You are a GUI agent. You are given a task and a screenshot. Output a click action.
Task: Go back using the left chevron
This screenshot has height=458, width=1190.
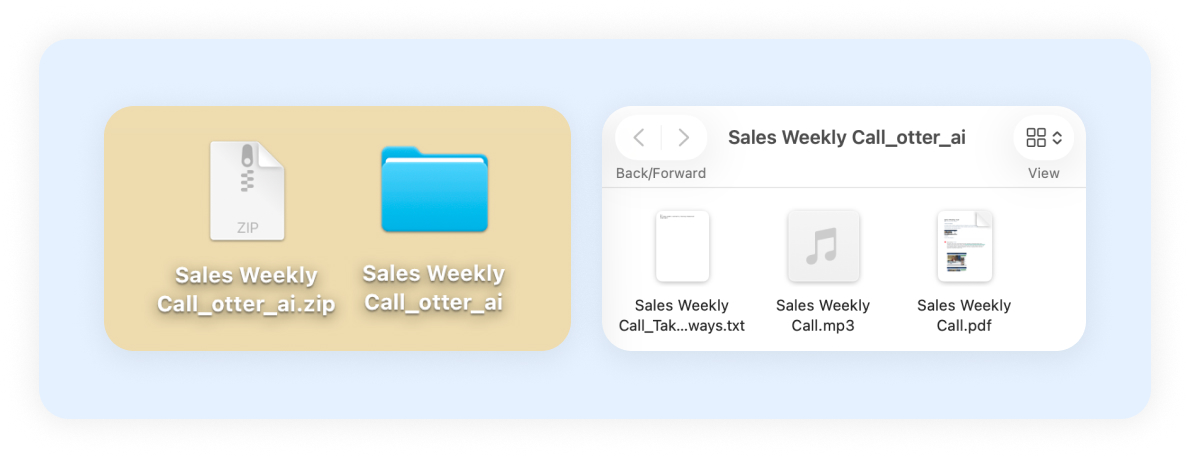(x=640, y=137)
